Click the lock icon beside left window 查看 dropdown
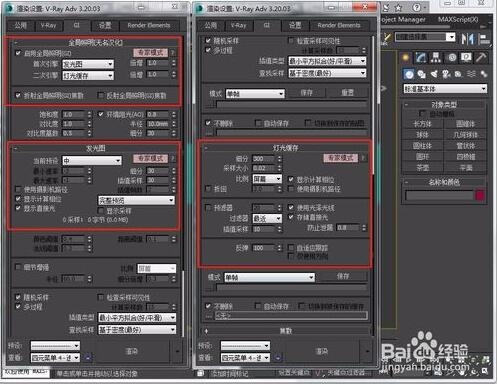 tap(88, 358)
